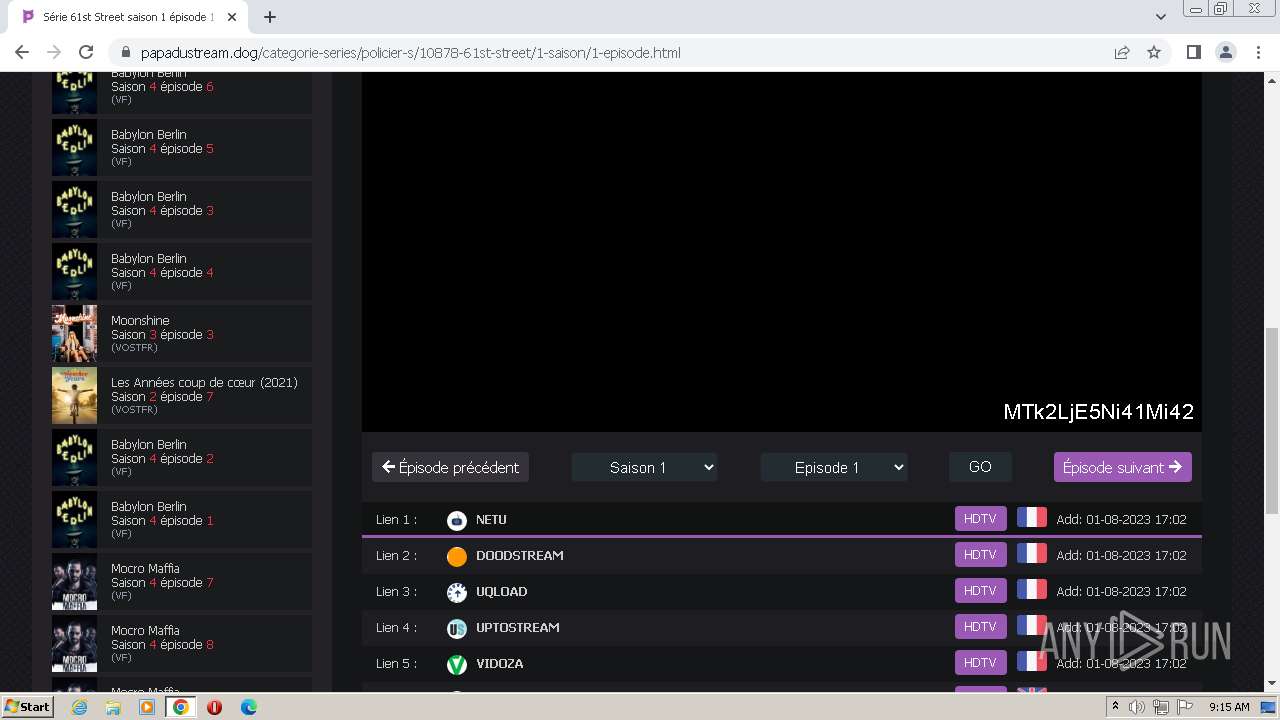Open Babylon Berlin Saison 4 épisode 3
The height and width of the screenshot is (720, 1280).
[x=182, y=209]
